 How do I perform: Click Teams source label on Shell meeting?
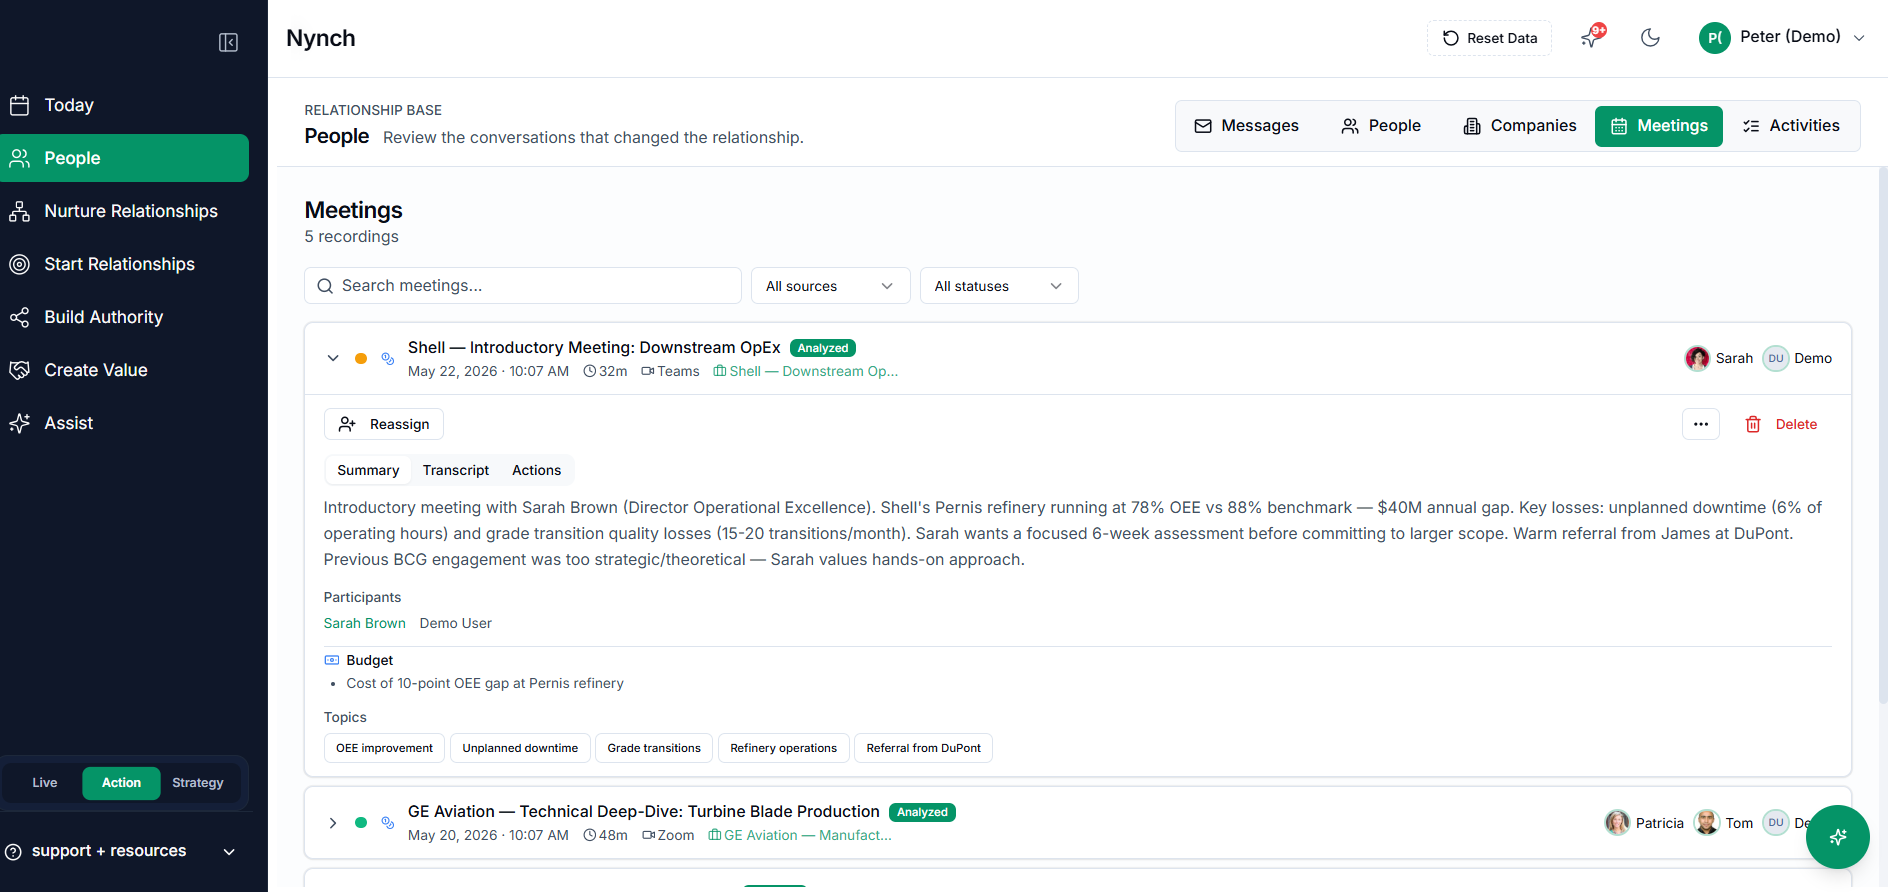pyautogui.click(x=670, y=371)
